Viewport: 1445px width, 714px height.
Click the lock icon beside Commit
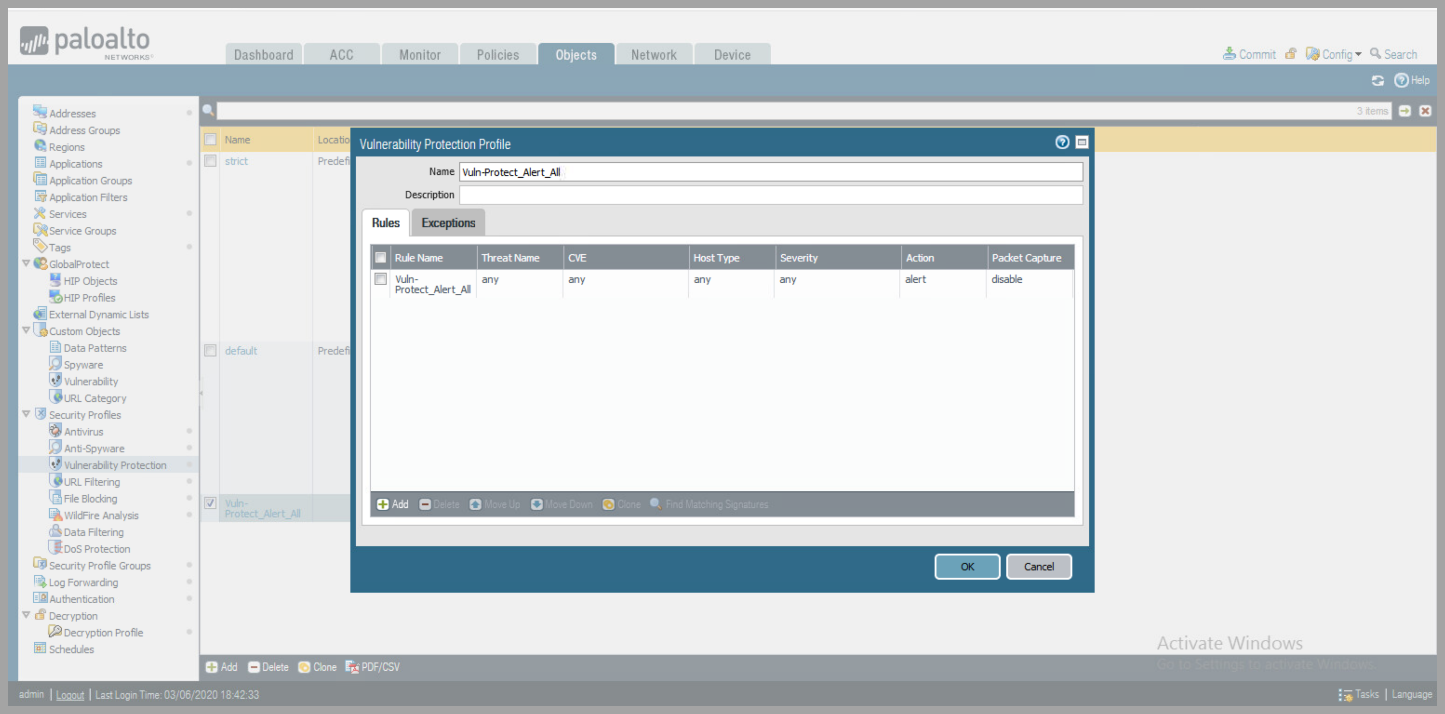[1291, 54]
